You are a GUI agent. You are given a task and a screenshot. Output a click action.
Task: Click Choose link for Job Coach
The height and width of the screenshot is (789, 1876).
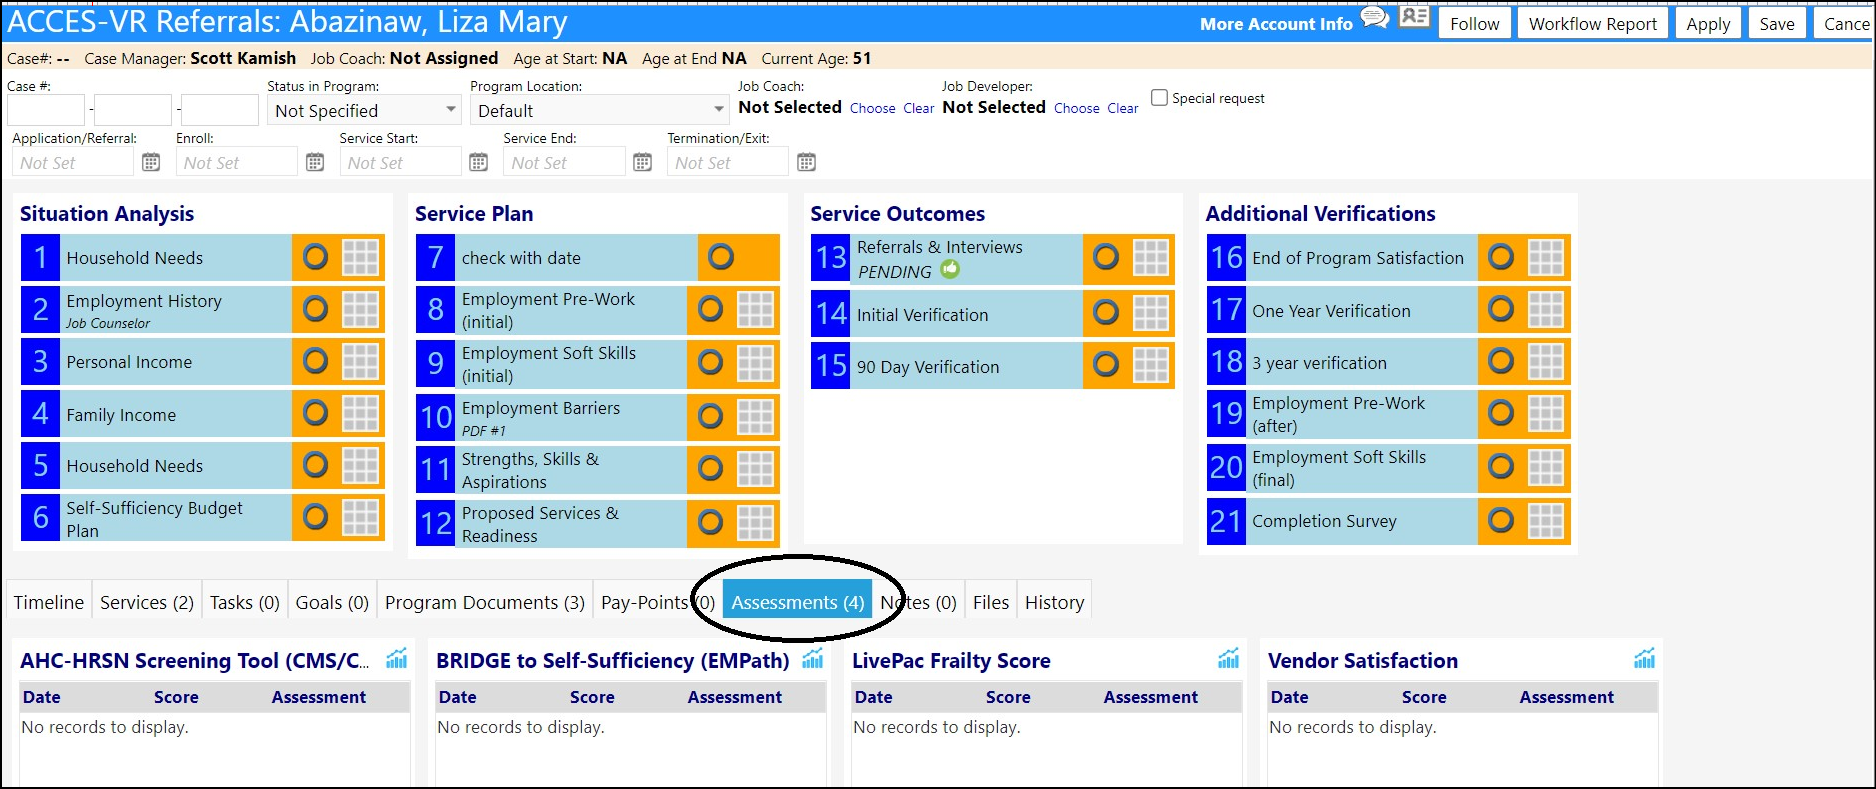pos(873,108)
